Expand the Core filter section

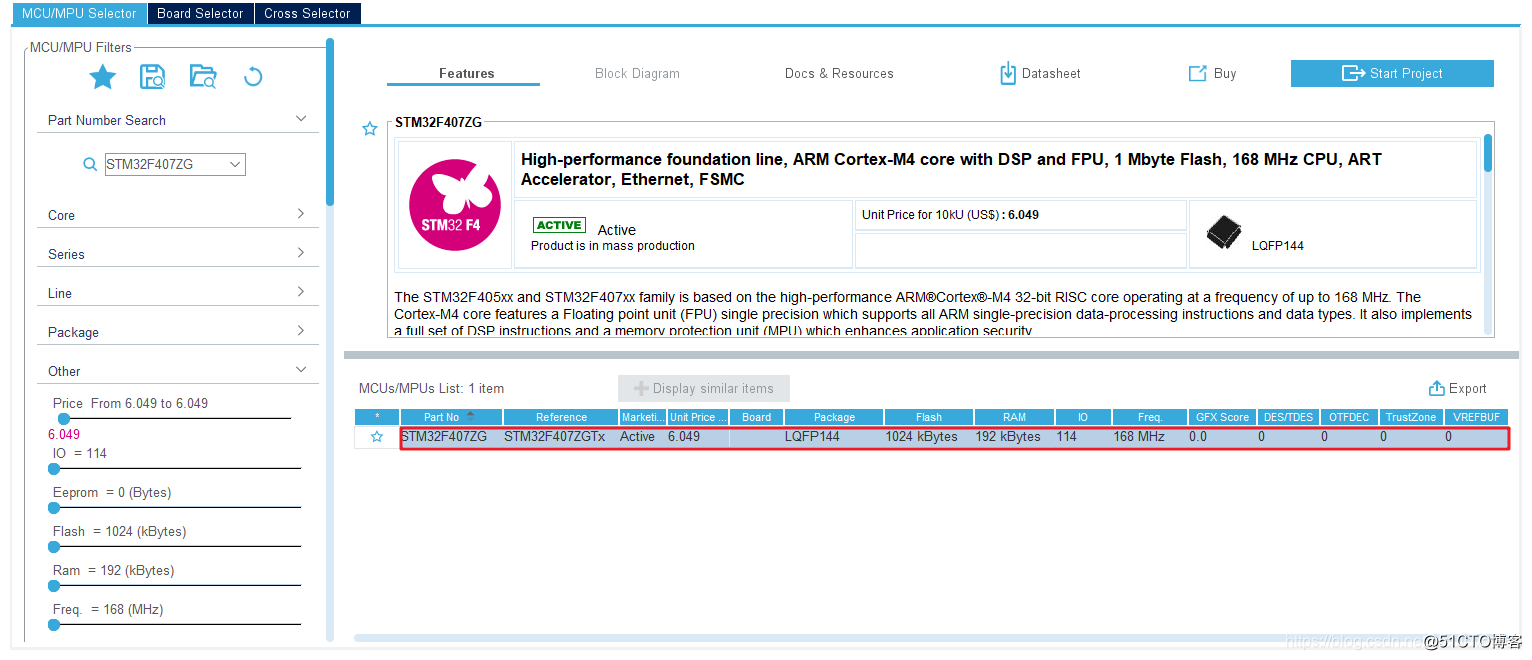tap(301, 214)
